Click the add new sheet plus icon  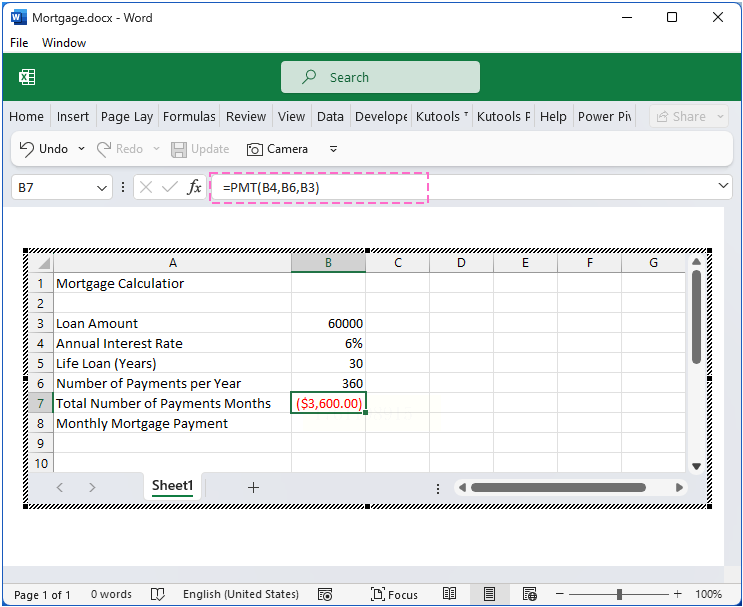253,487
